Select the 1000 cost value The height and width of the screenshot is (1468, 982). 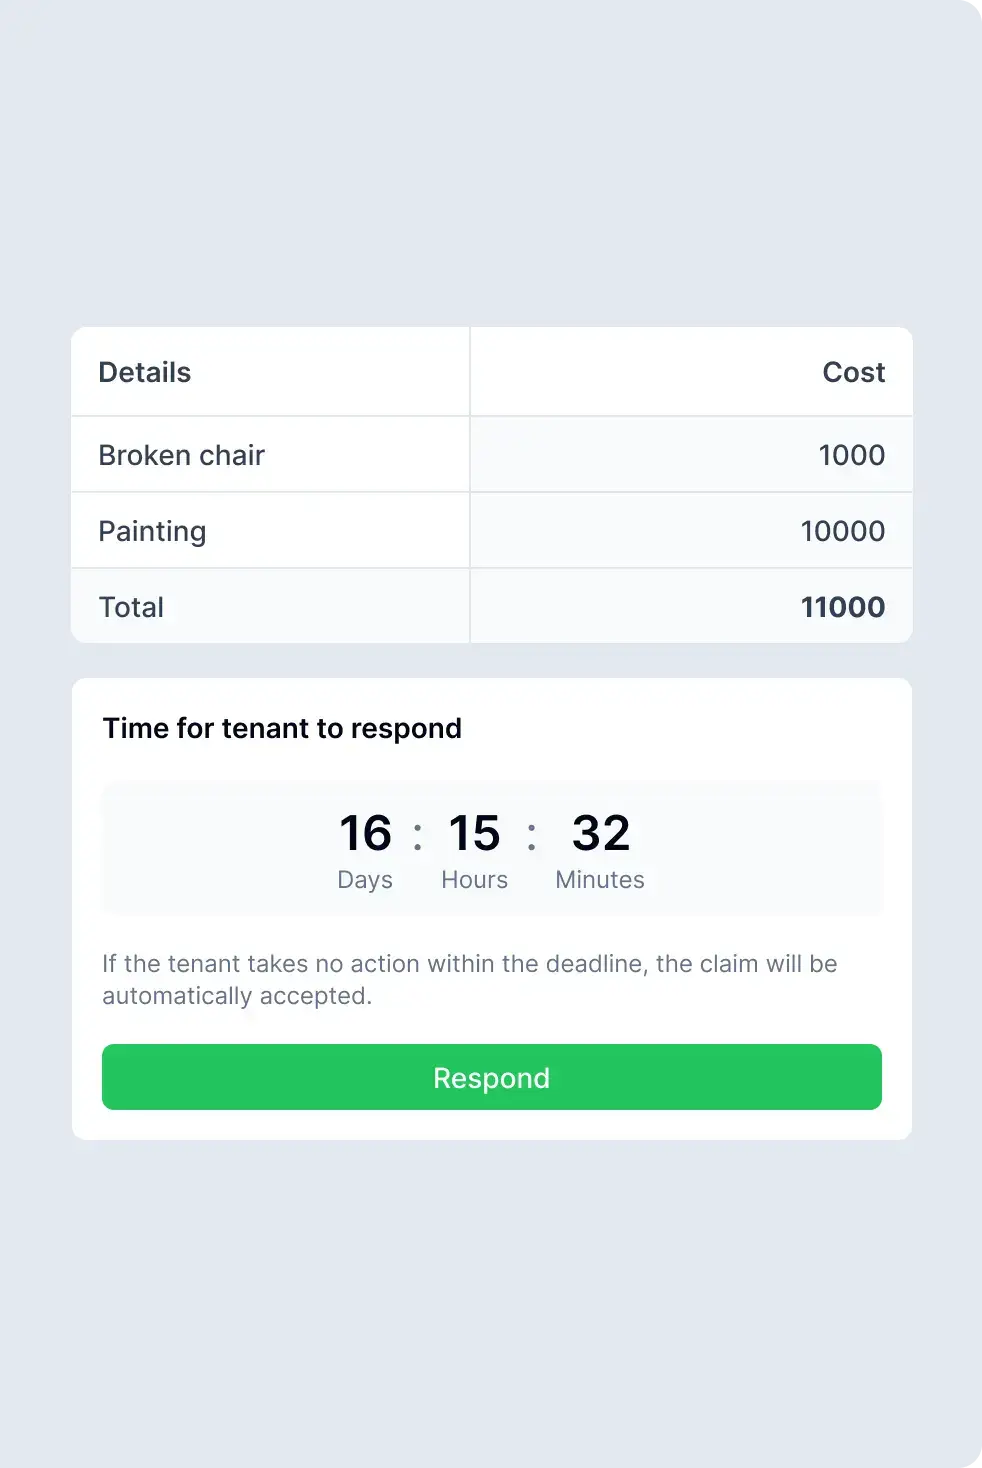pyautogui.click(x=851, y=455)
